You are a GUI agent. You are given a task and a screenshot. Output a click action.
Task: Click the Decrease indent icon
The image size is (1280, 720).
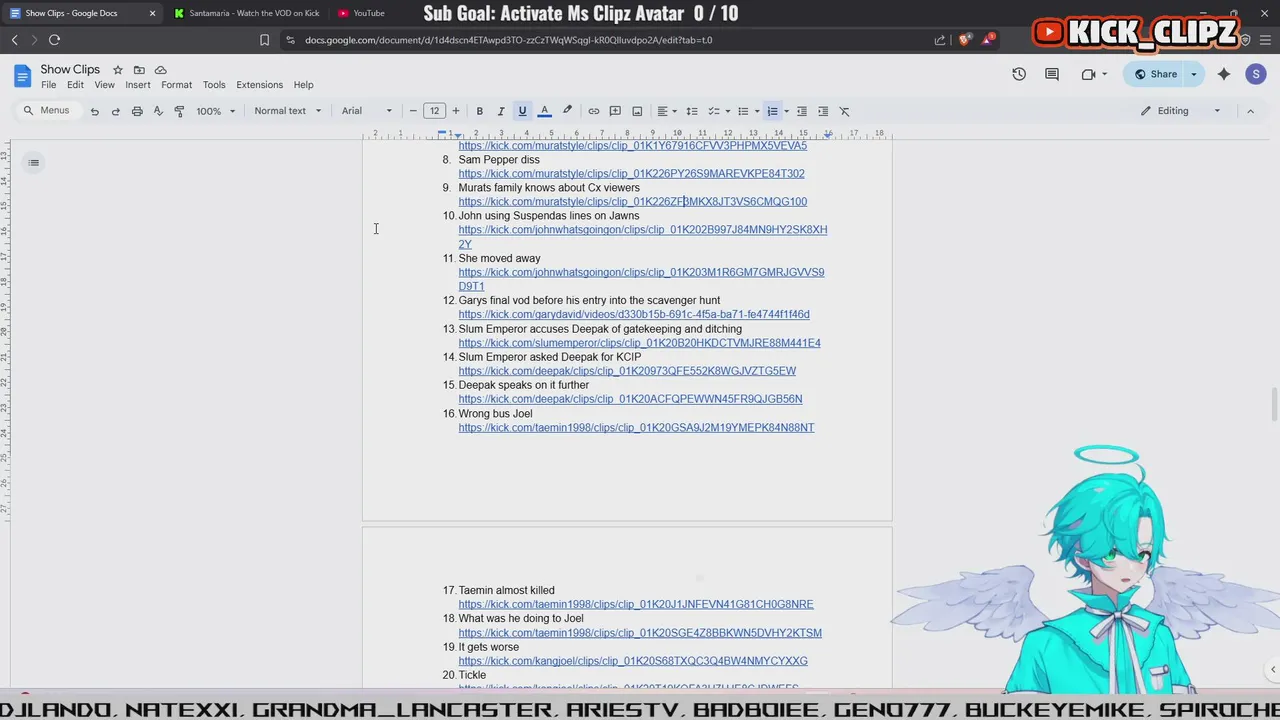click(802, 111)
